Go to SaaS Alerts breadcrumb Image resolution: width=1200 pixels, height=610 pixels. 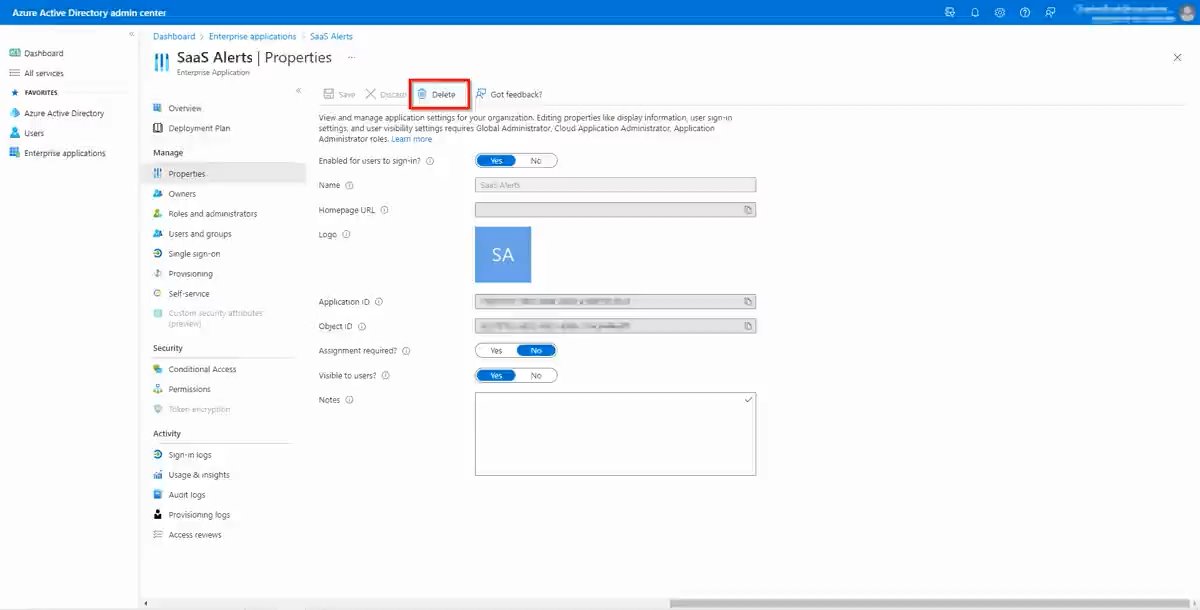[331, 36]
